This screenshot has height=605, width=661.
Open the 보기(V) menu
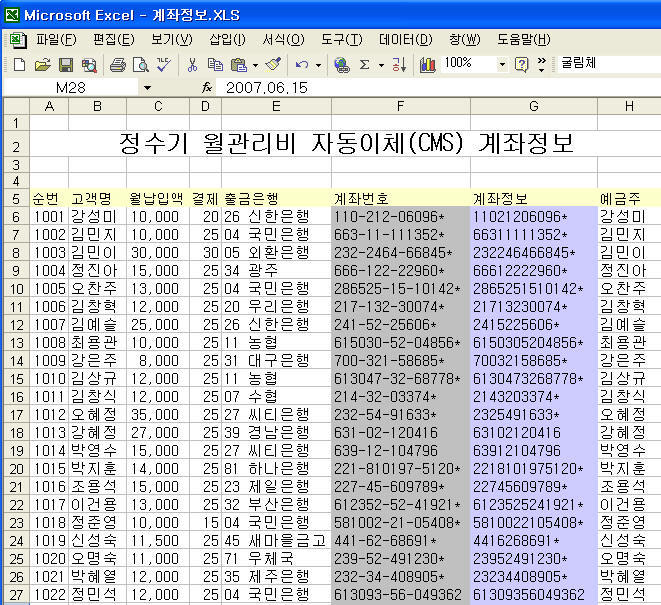pos(172,40)
